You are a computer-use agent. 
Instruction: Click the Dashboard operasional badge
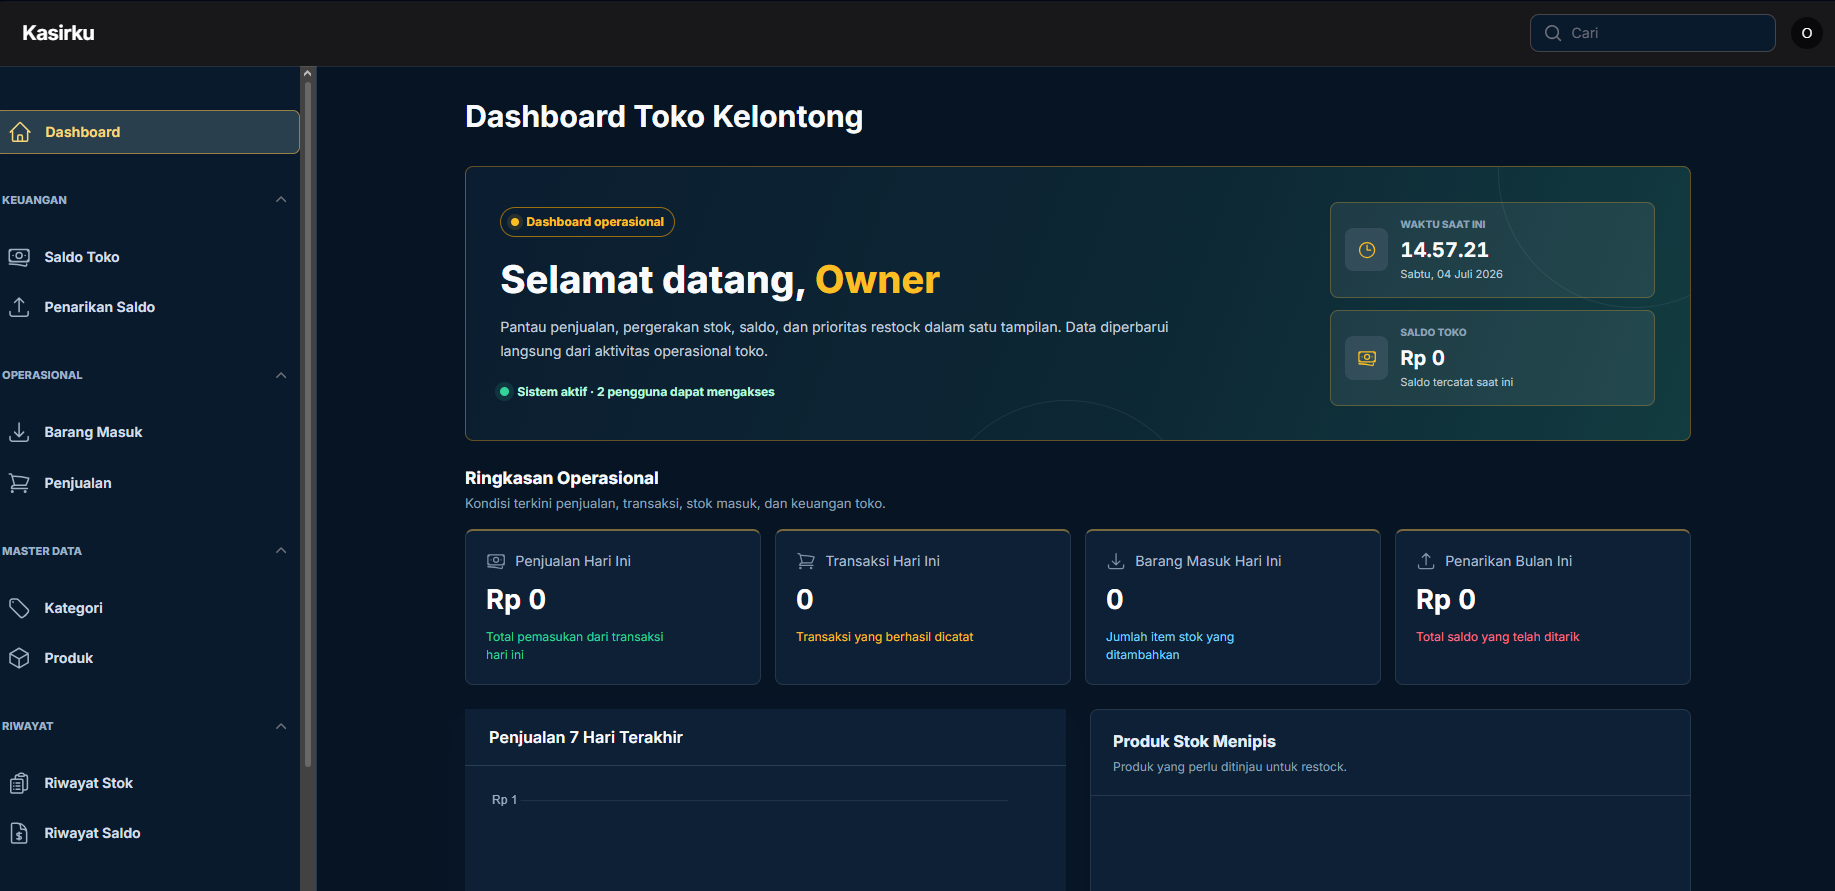point(587,222)
